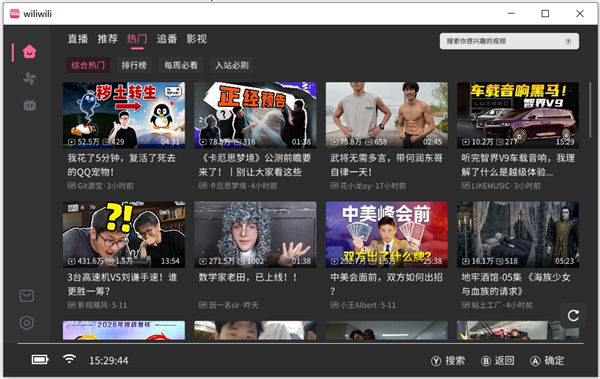Click title 《卡厄思梦境》公测前瞻要来了

pos(255,165)
